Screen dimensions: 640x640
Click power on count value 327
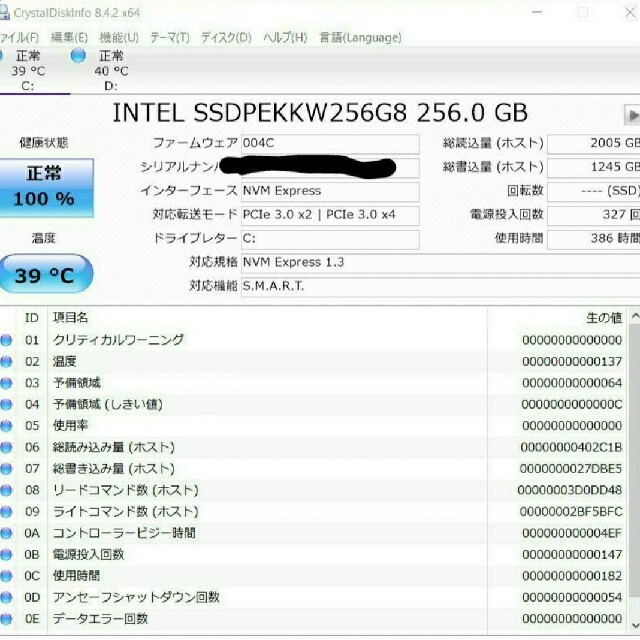pos(593,215)
